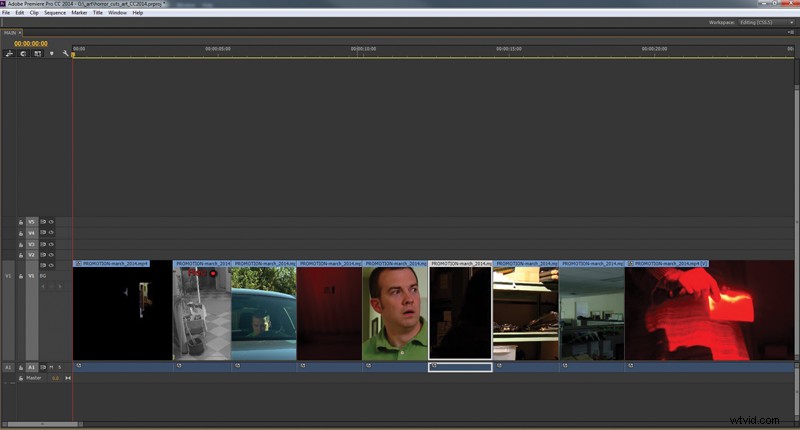This screenshot has width=800, height=430.
Task: Select last clip with red-lit hand
Action: (x=709, y=310)
